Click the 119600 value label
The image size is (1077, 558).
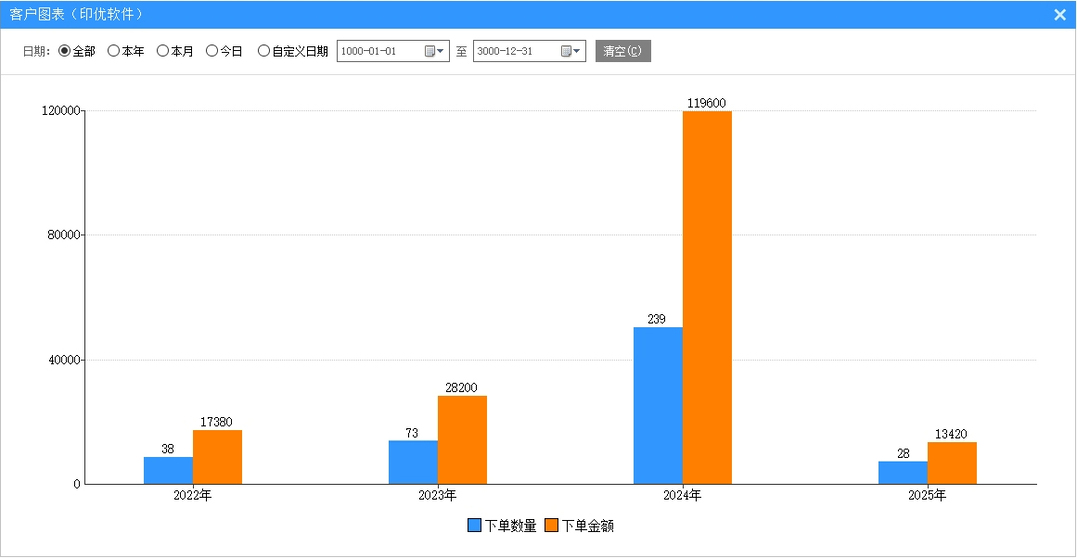[707, 103]
